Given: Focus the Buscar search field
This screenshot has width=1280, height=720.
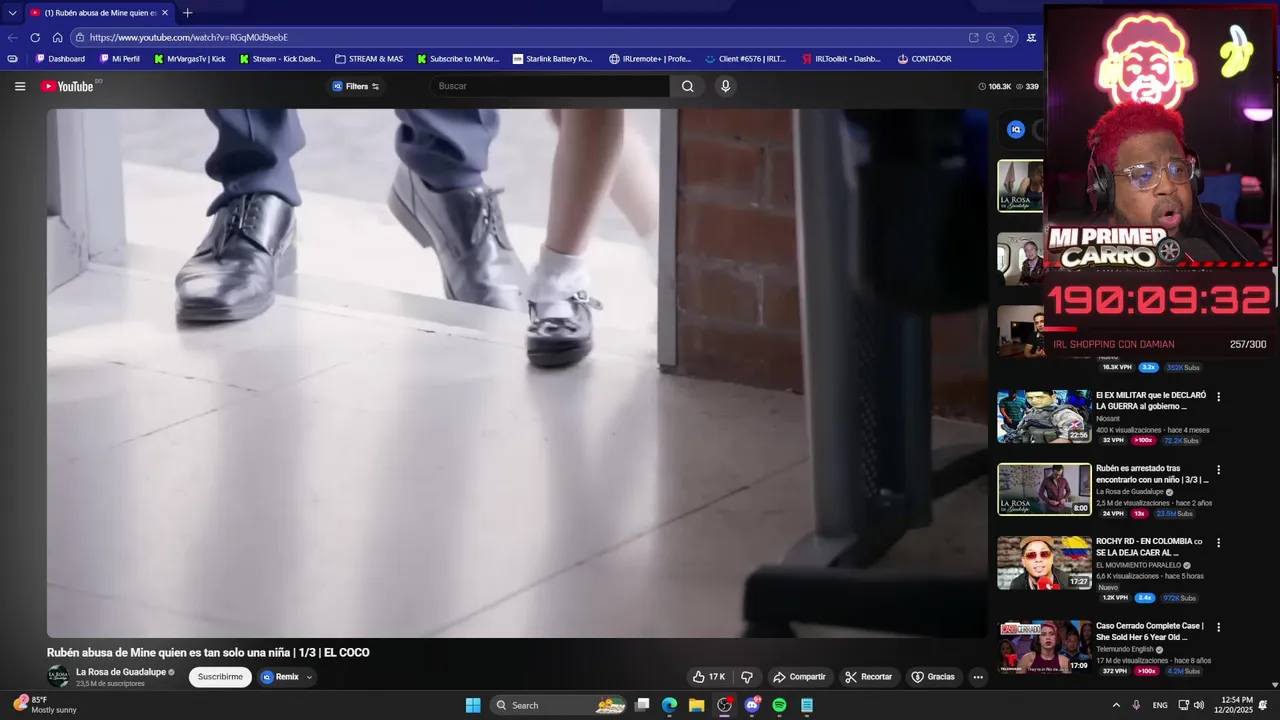Looking at the screenshot, I should click(550, 86).
